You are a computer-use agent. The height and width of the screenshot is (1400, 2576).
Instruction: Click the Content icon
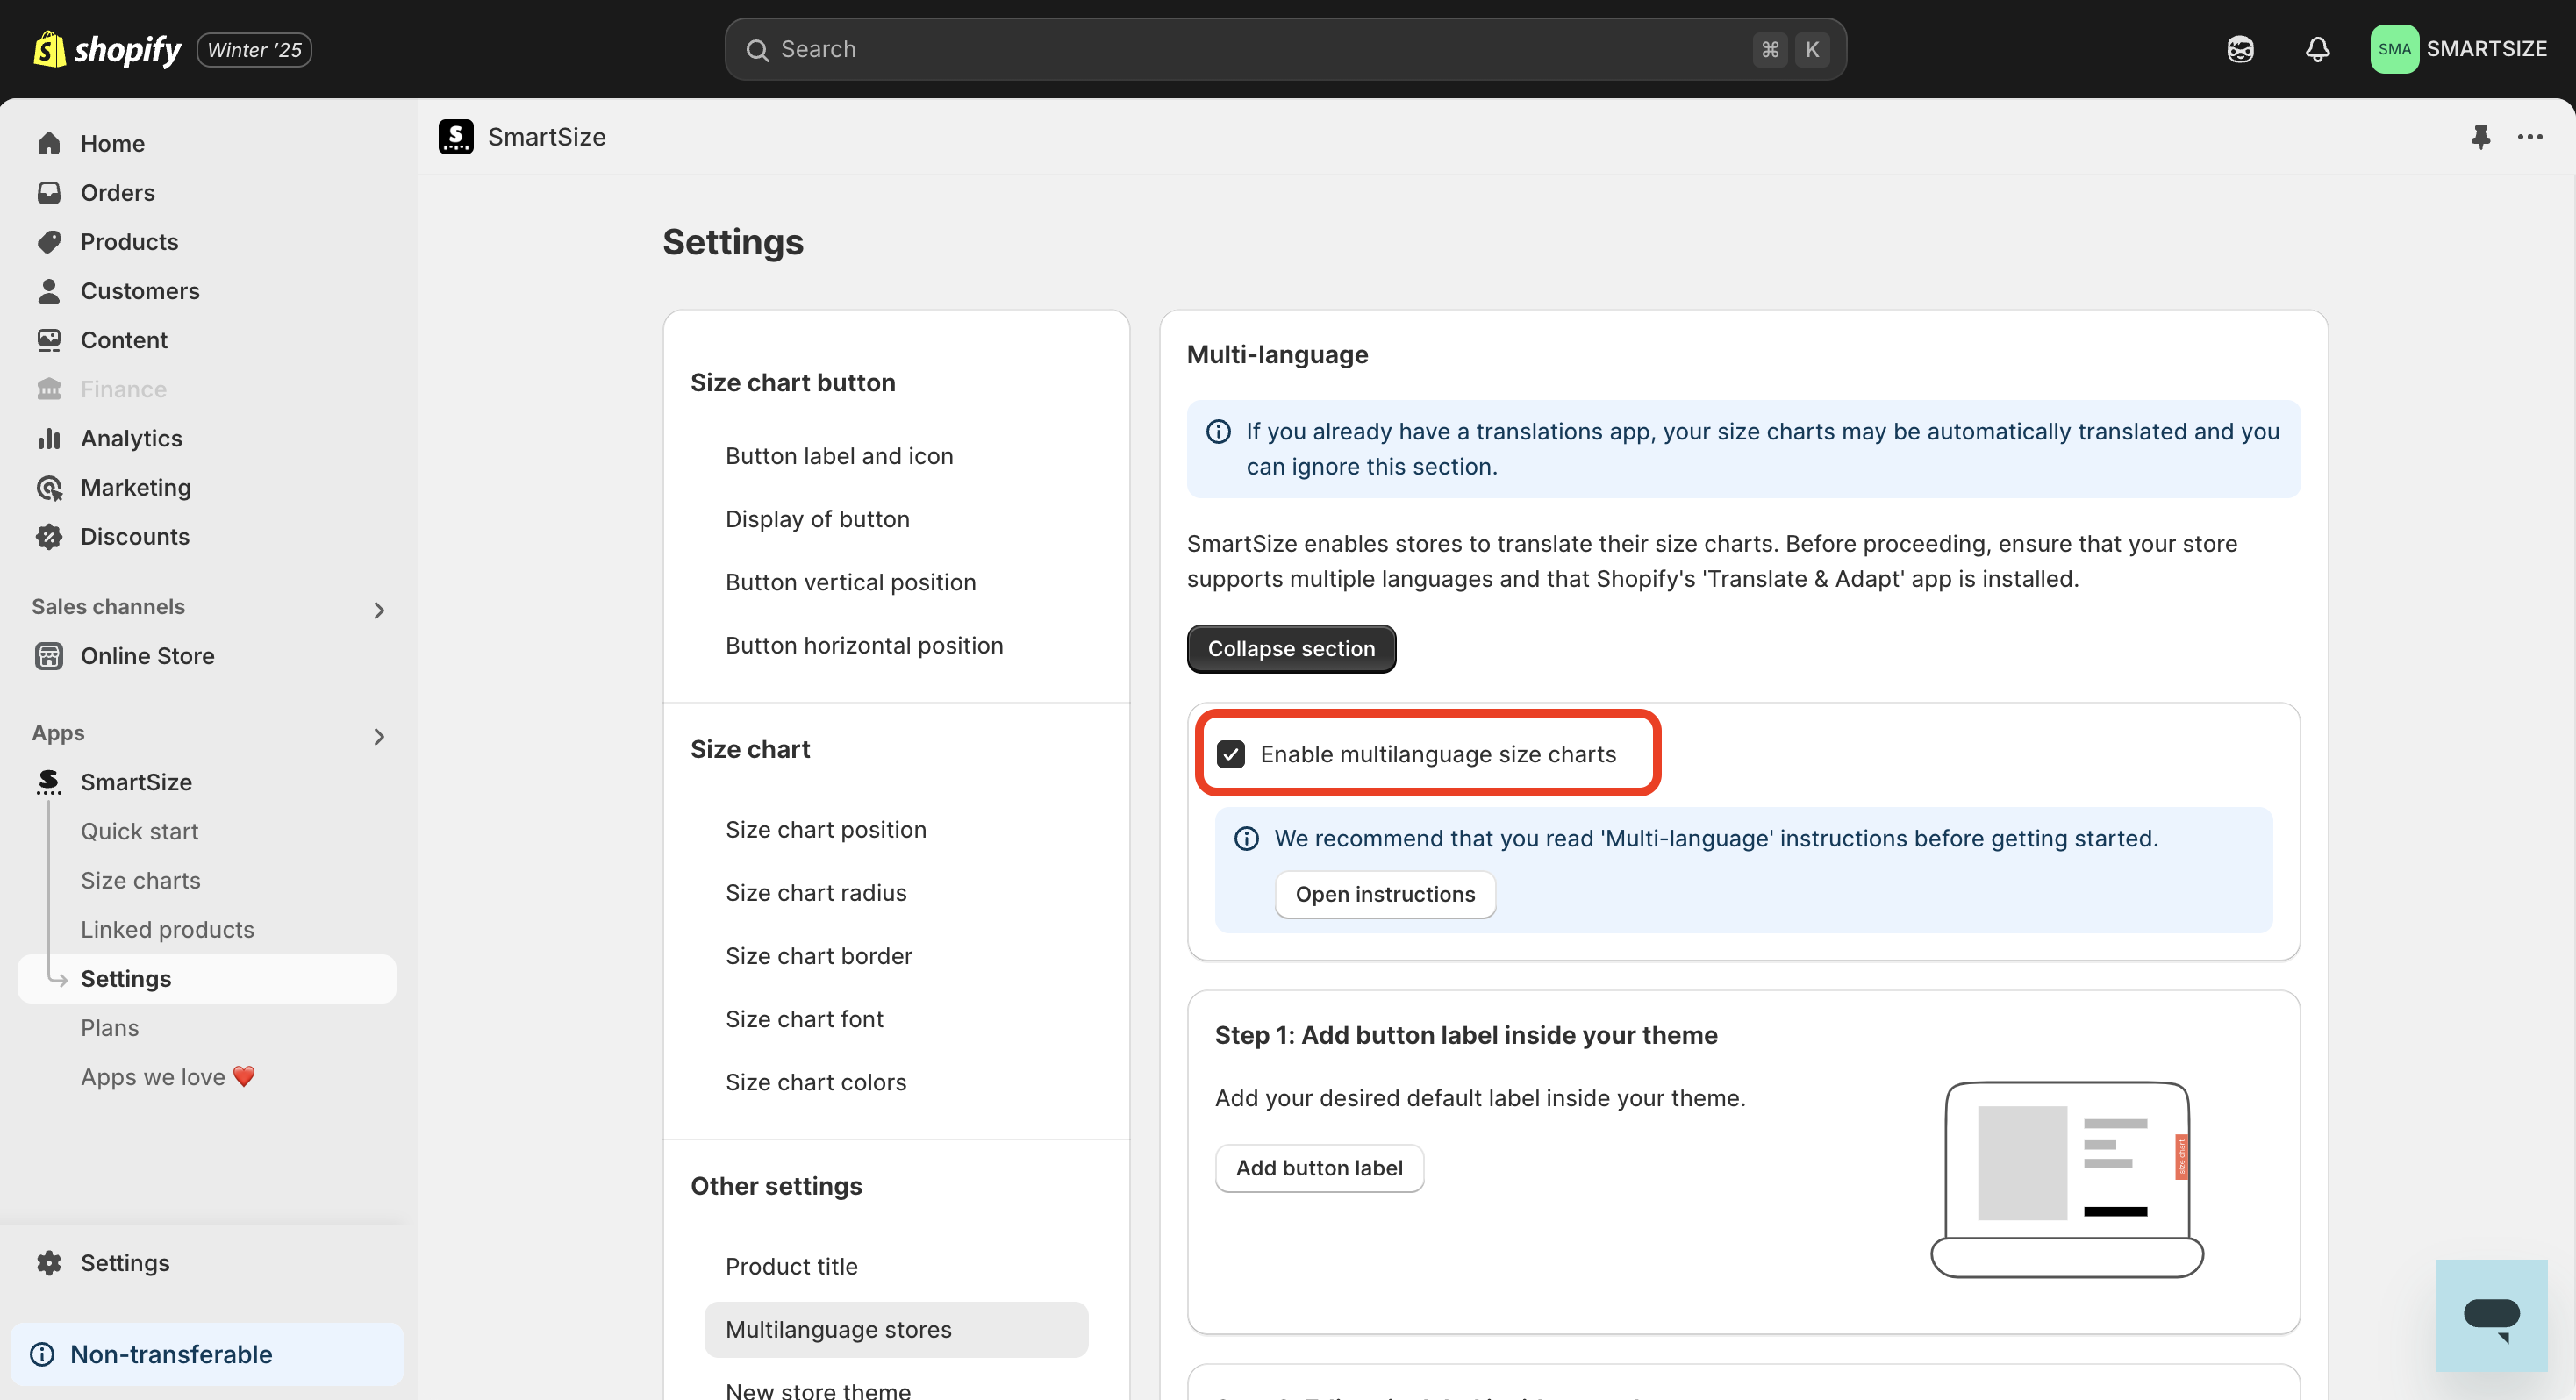[49, 339]
